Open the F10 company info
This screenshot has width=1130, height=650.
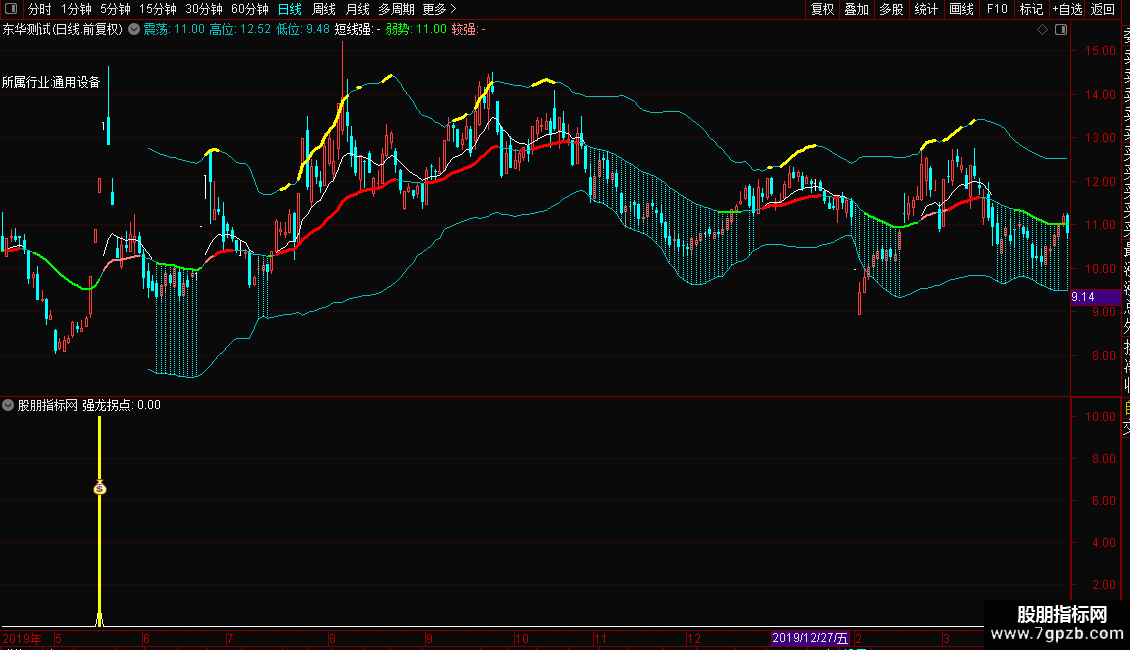coord(997,9)
